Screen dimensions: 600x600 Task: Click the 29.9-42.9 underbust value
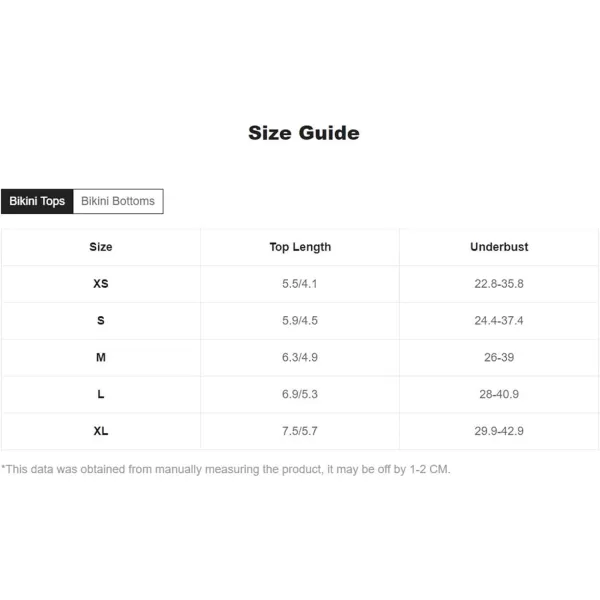click(x=499, y=431)
